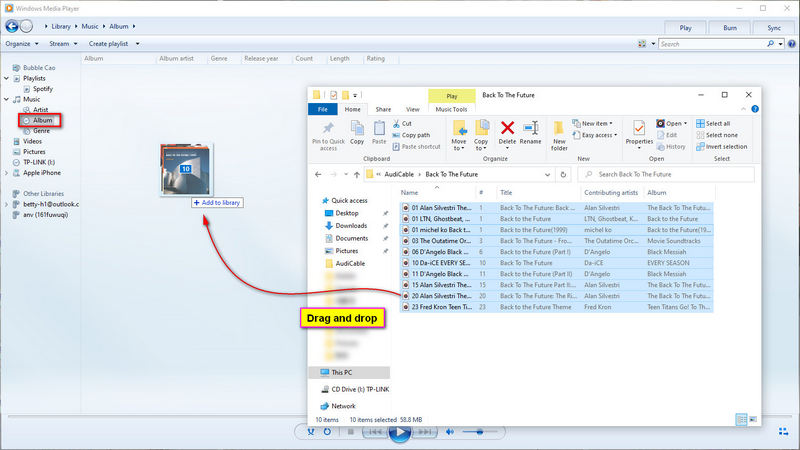
Task: Click the Previous track button
Action: coord(375,432)
